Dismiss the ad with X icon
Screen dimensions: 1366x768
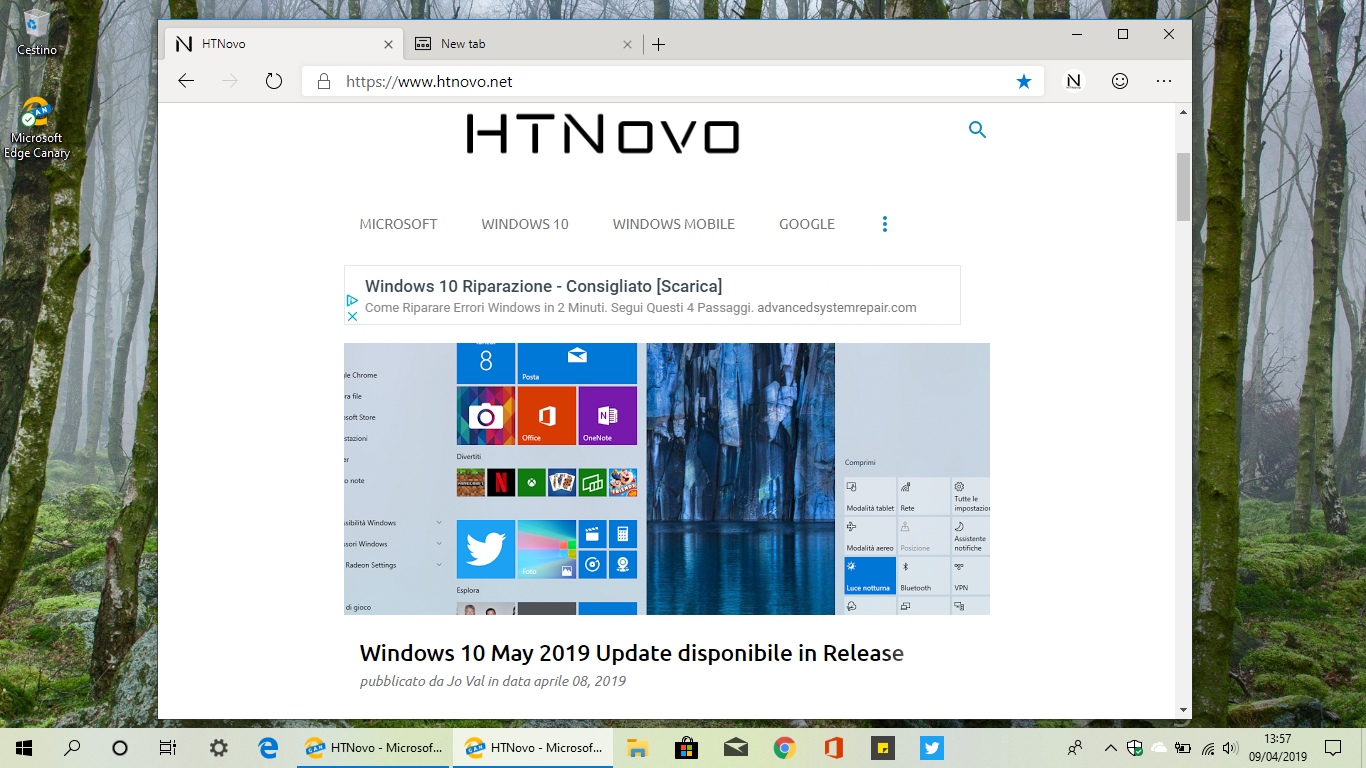click(352, 316)
